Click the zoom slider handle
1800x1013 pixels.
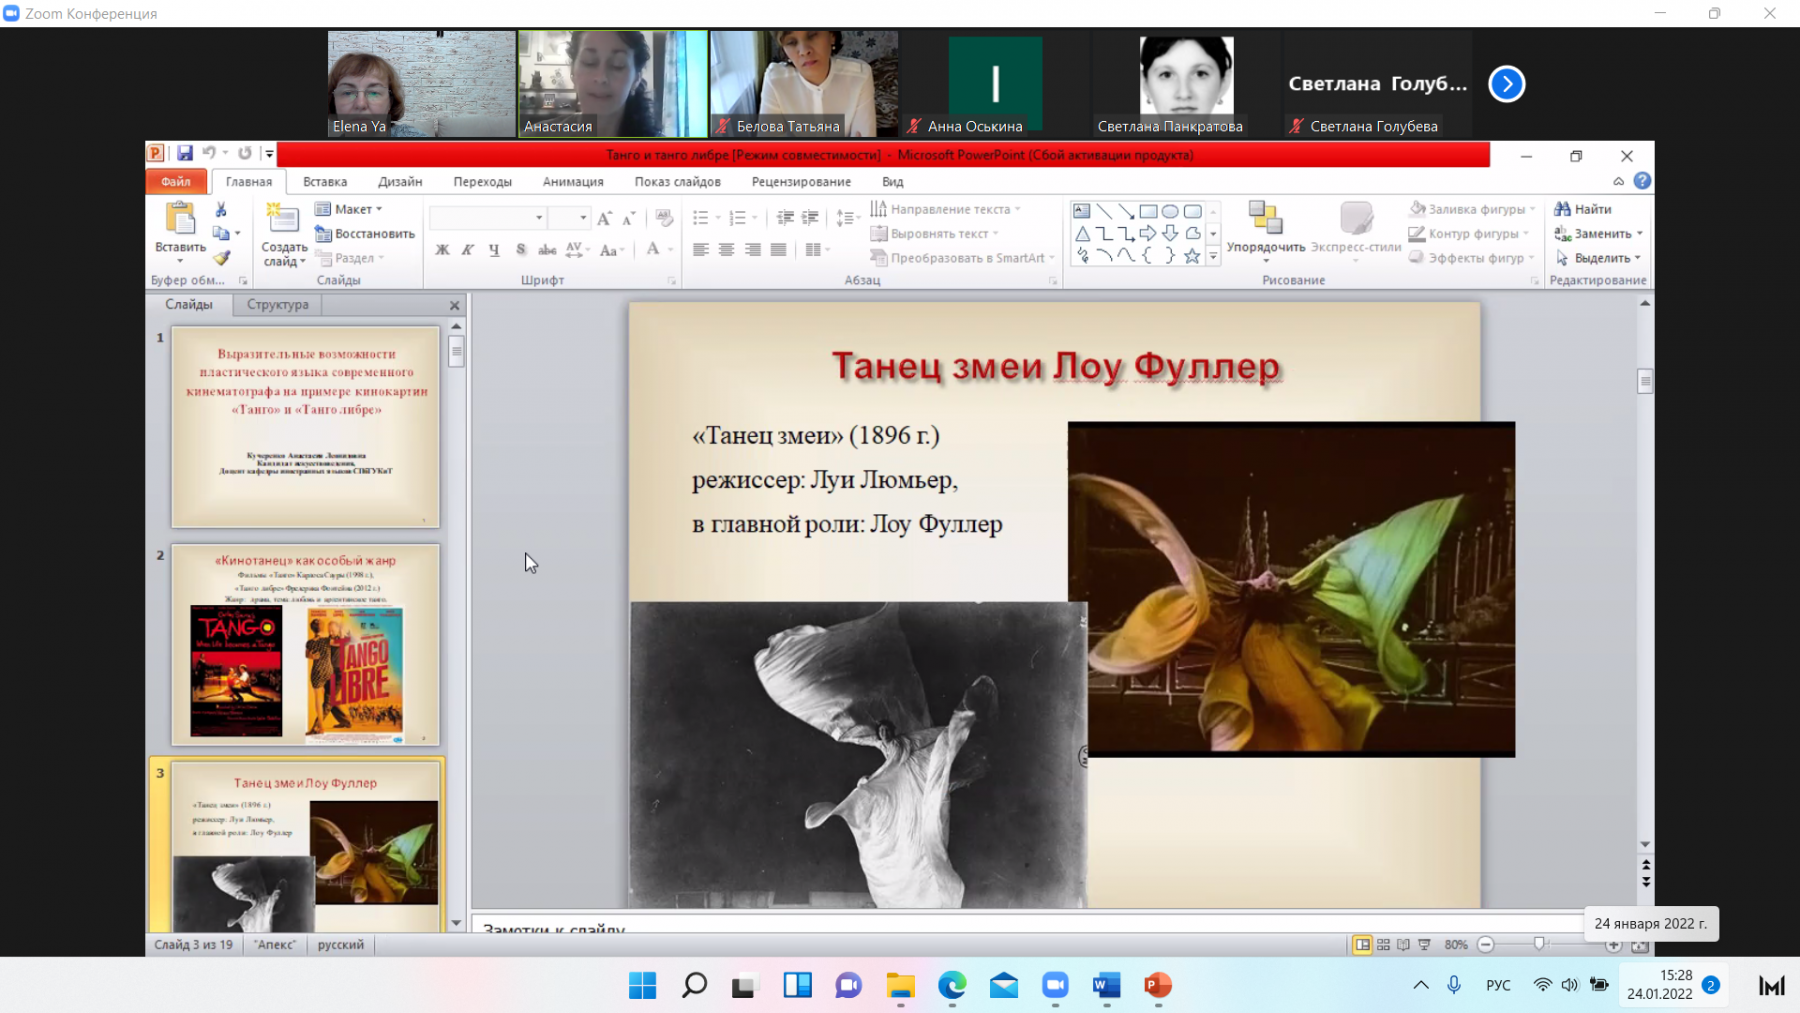(x=1539, y=944)
